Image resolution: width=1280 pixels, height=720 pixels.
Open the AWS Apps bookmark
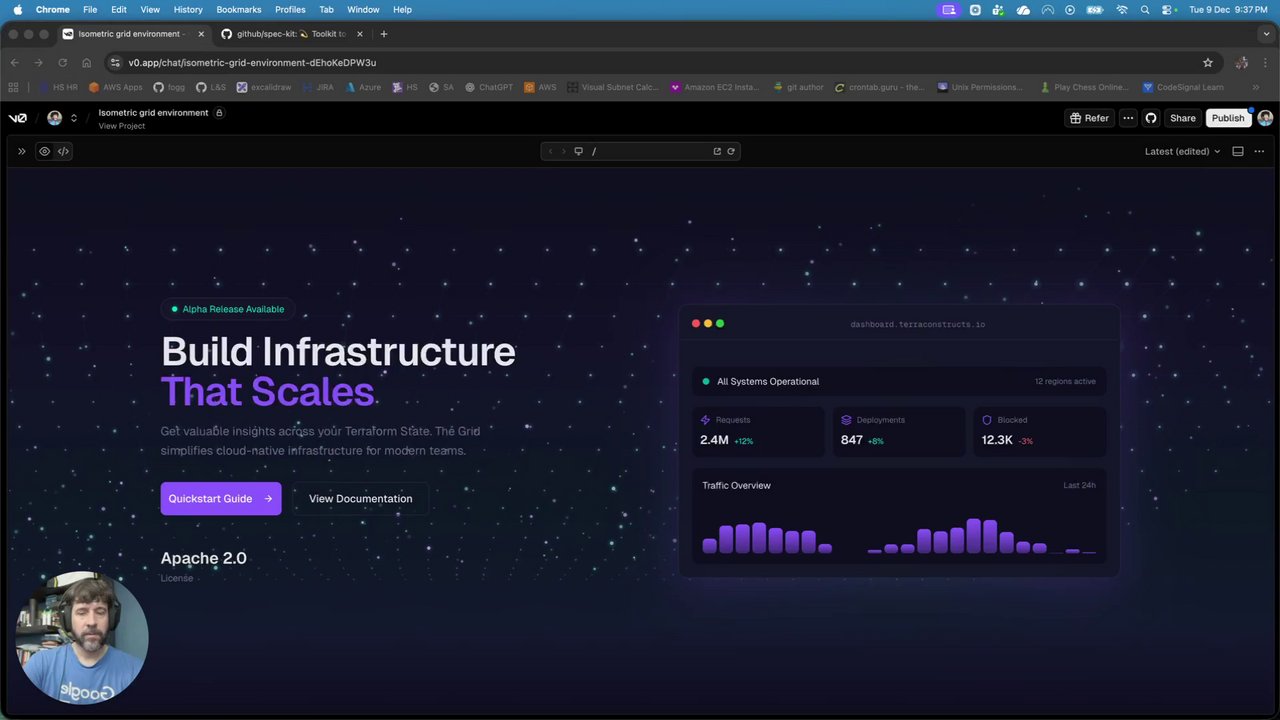116,87
